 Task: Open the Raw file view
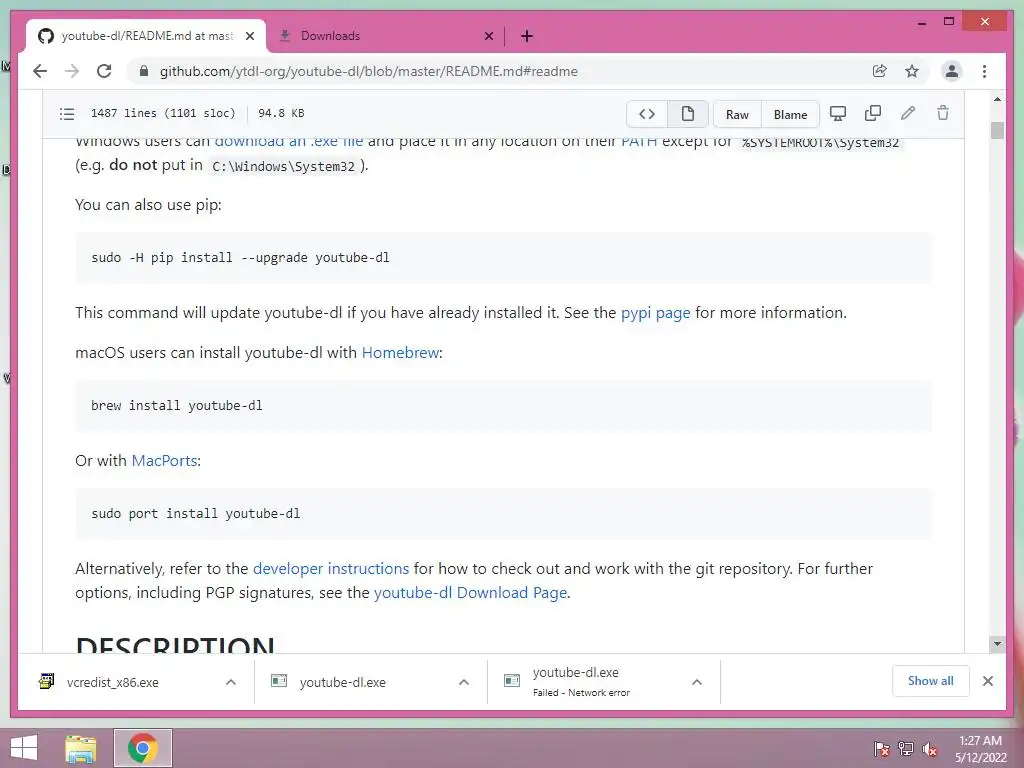tap(737, 114)
